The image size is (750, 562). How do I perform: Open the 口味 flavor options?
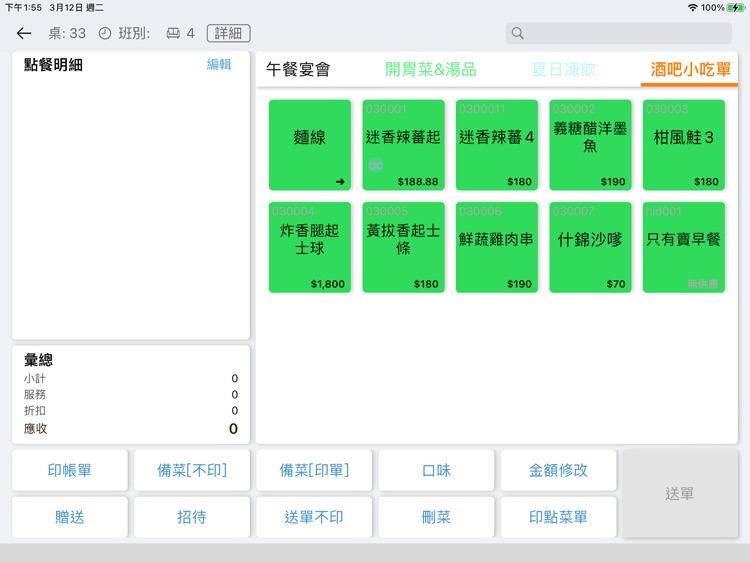(x=436, y=470)
